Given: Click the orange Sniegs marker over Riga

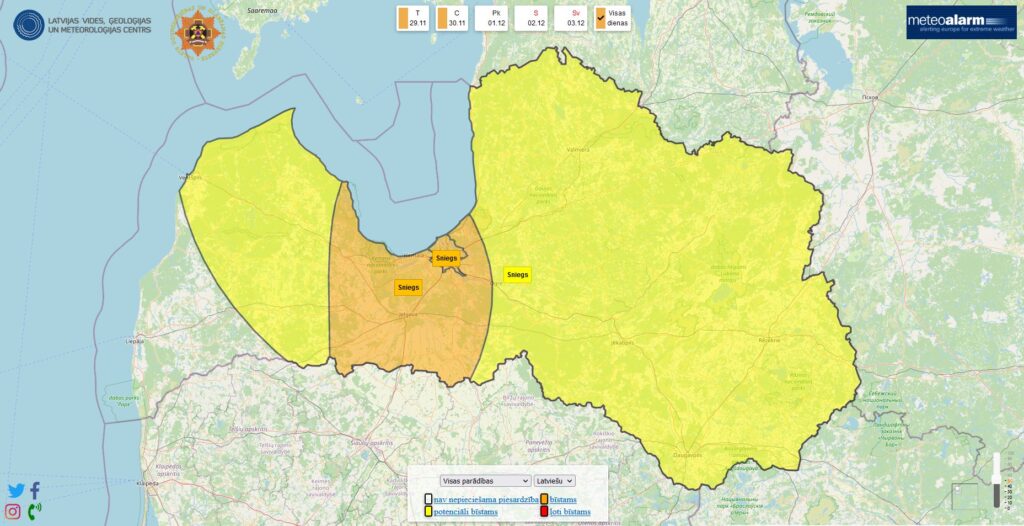Looking at the screenshot, I should click(x=446, y=258).
